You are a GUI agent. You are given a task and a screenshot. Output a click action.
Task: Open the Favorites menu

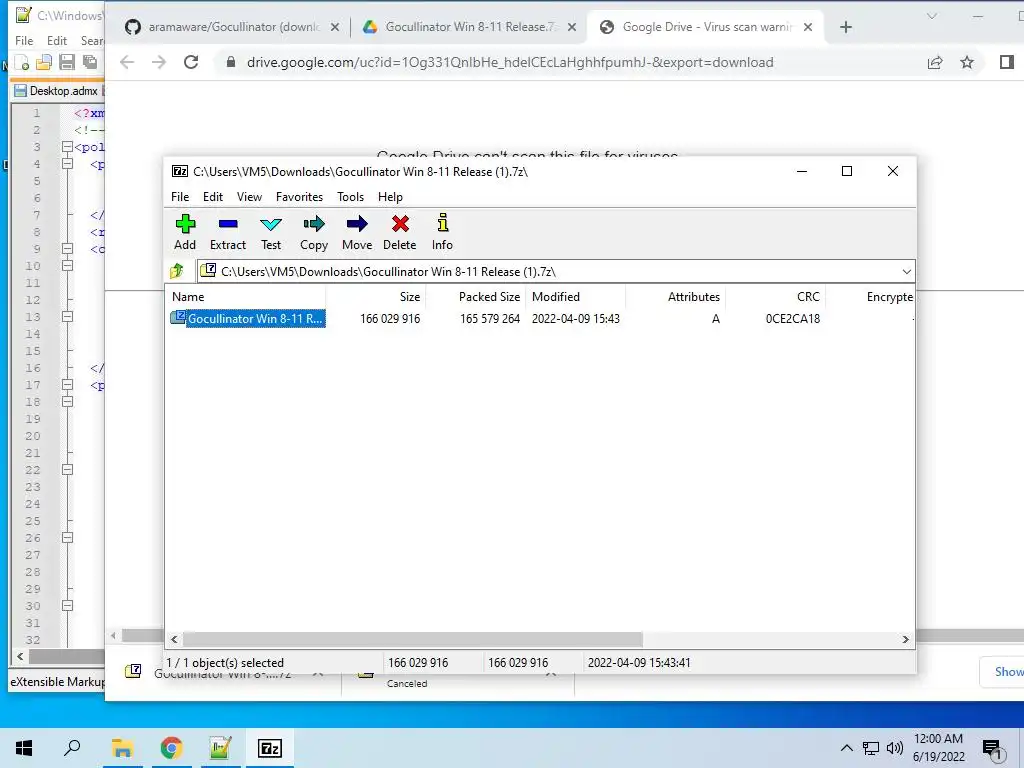tap(299, 197)
